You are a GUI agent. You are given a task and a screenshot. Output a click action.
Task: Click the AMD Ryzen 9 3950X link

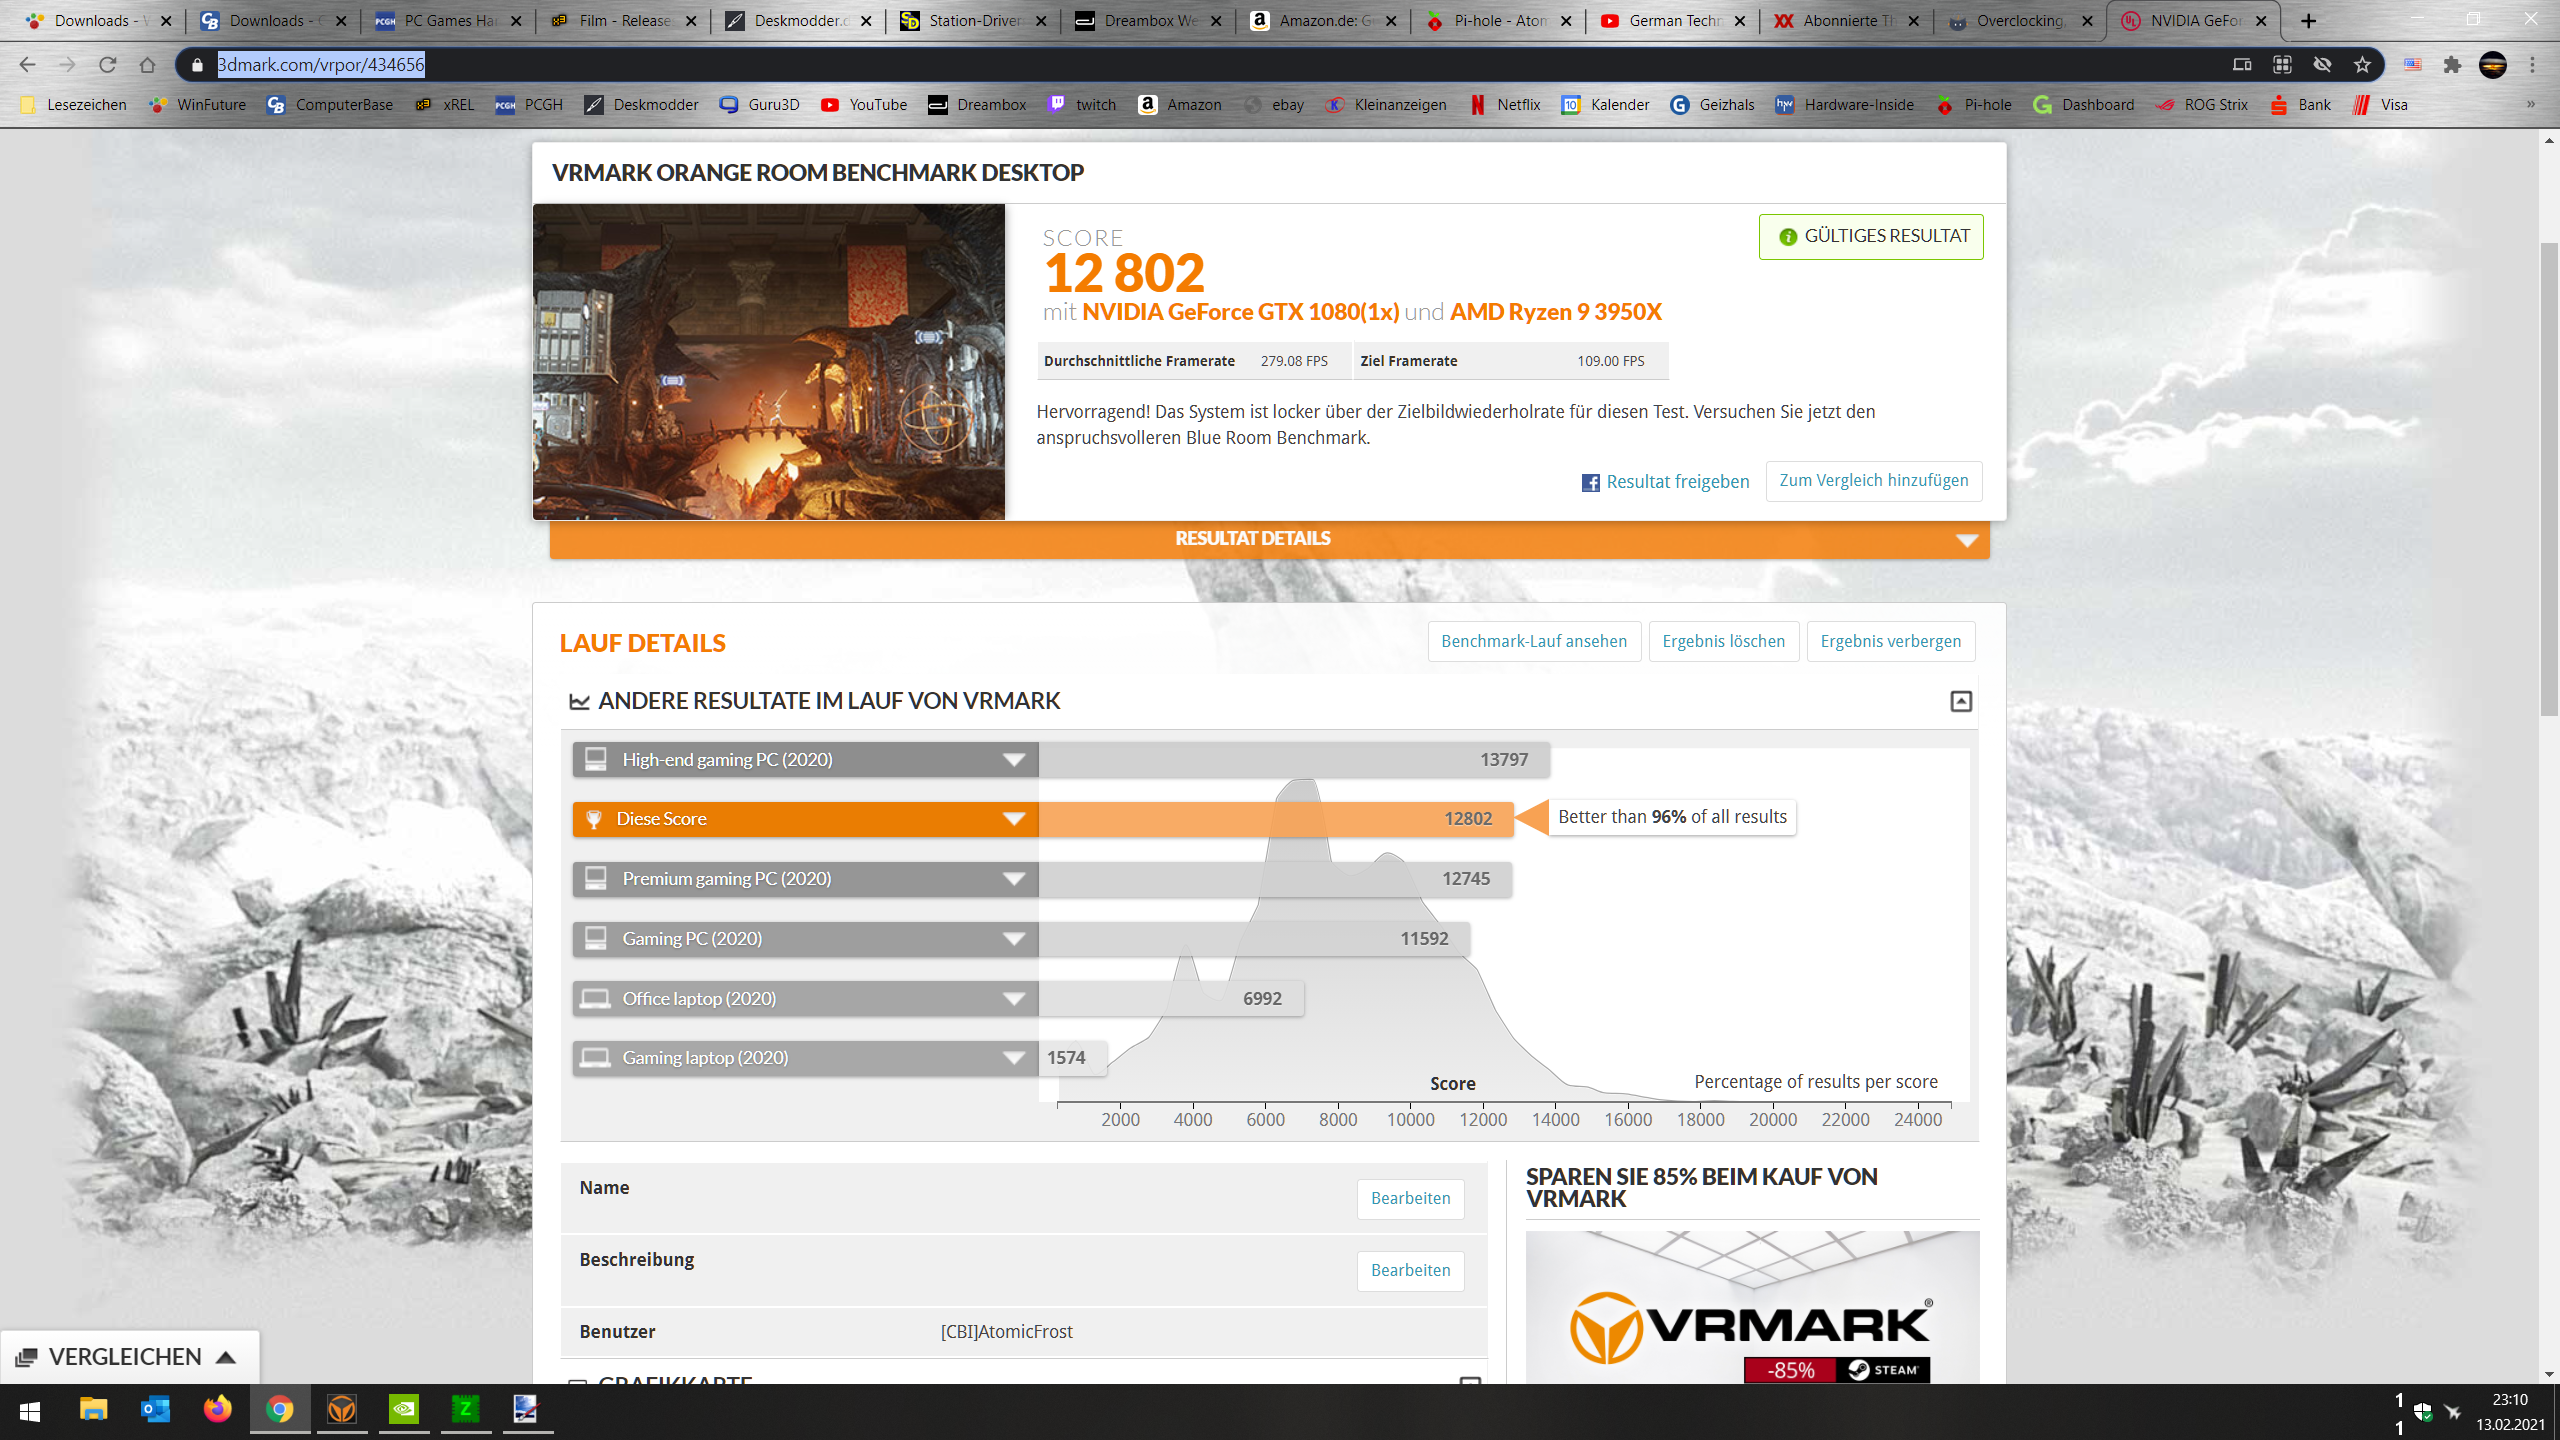(1556, 312)
